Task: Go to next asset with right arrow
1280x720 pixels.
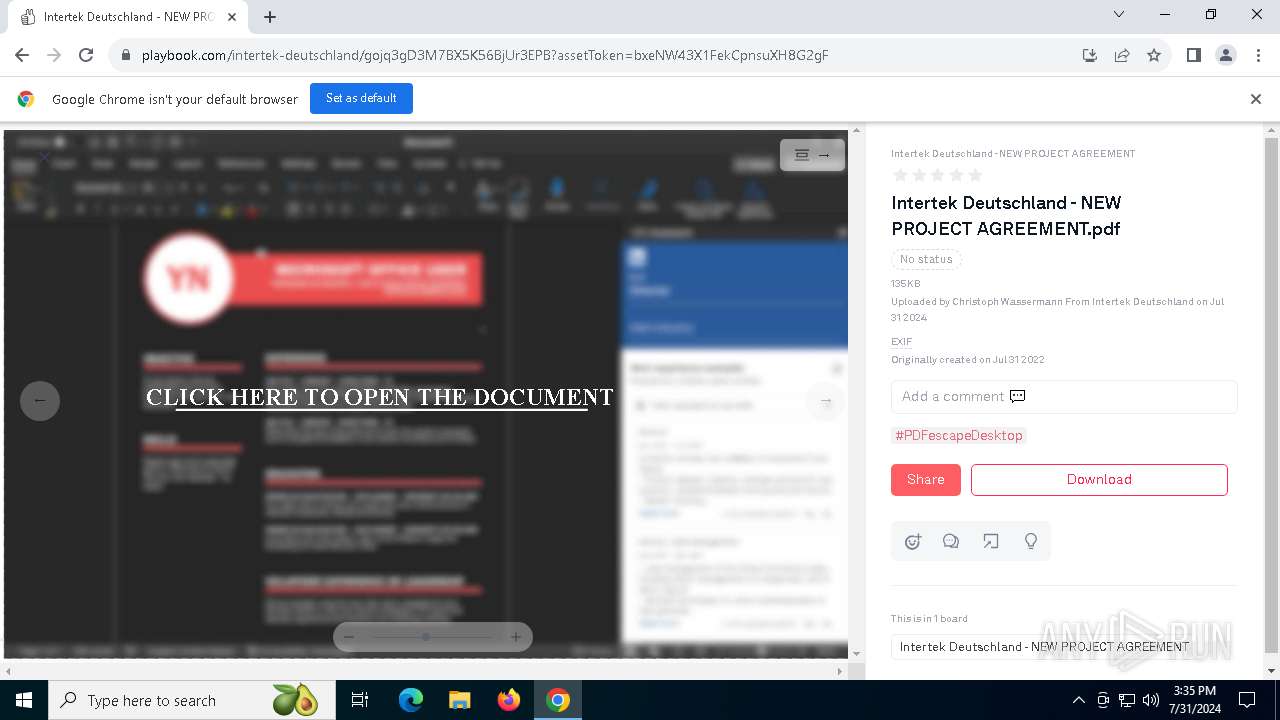Action: 826,401
